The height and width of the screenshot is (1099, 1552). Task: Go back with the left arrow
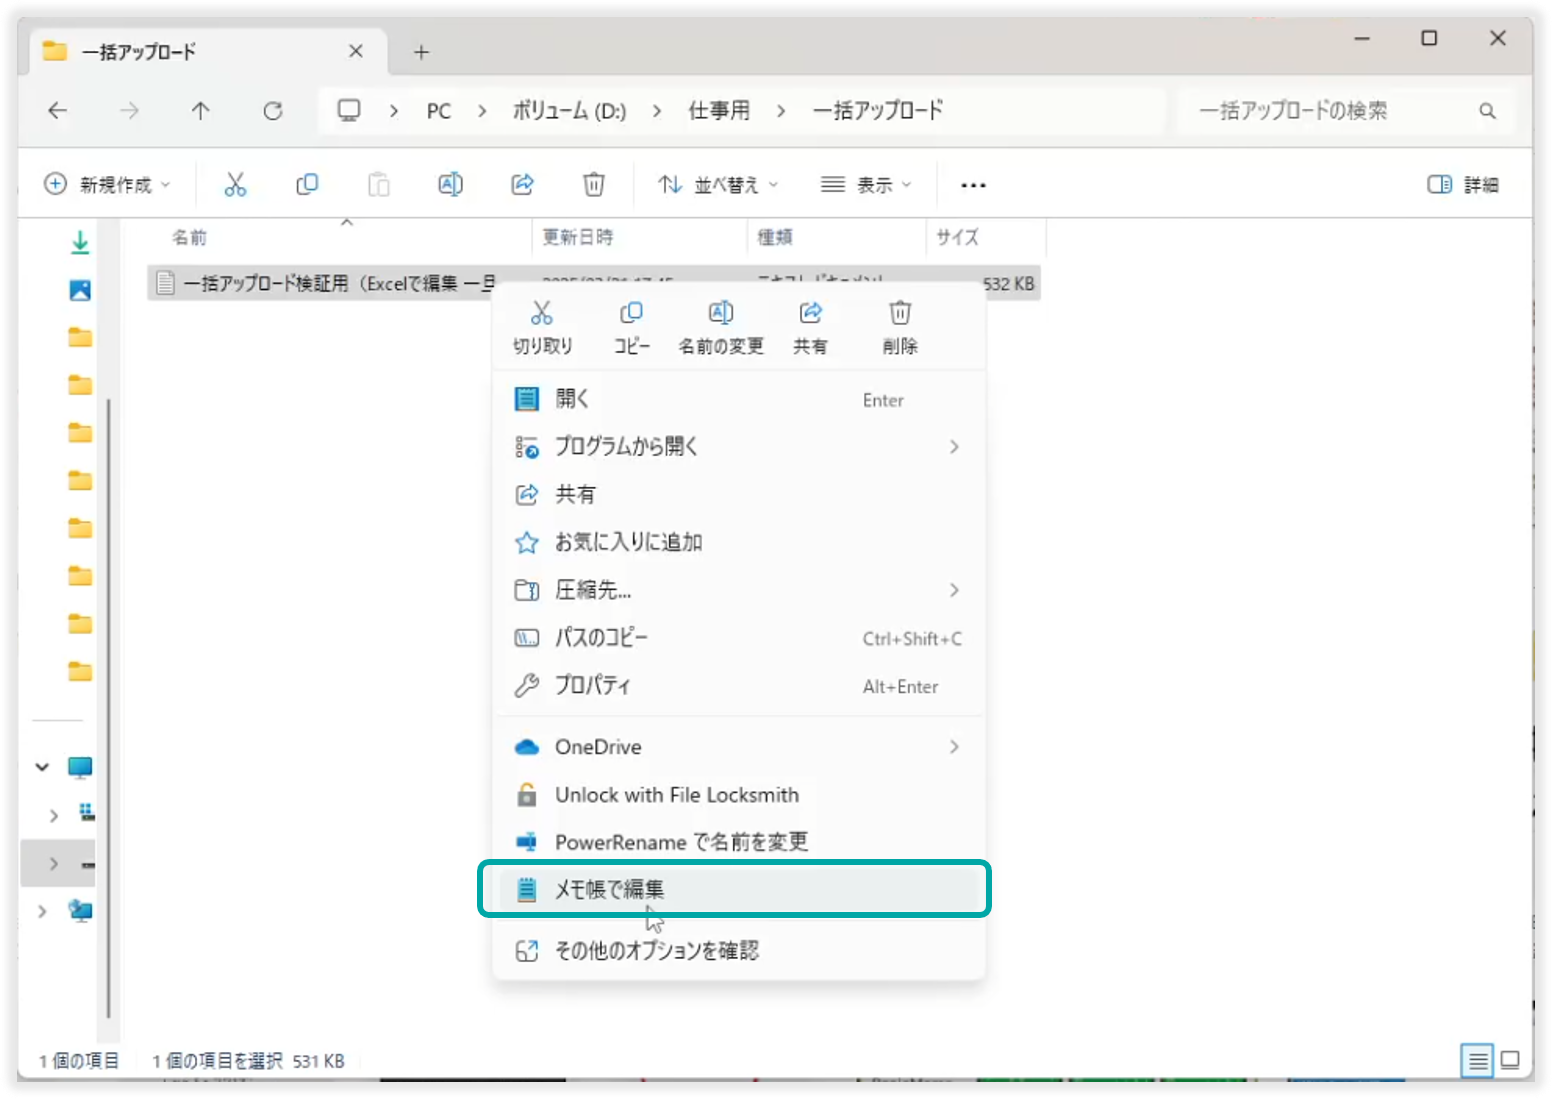(x=58, y=110)
